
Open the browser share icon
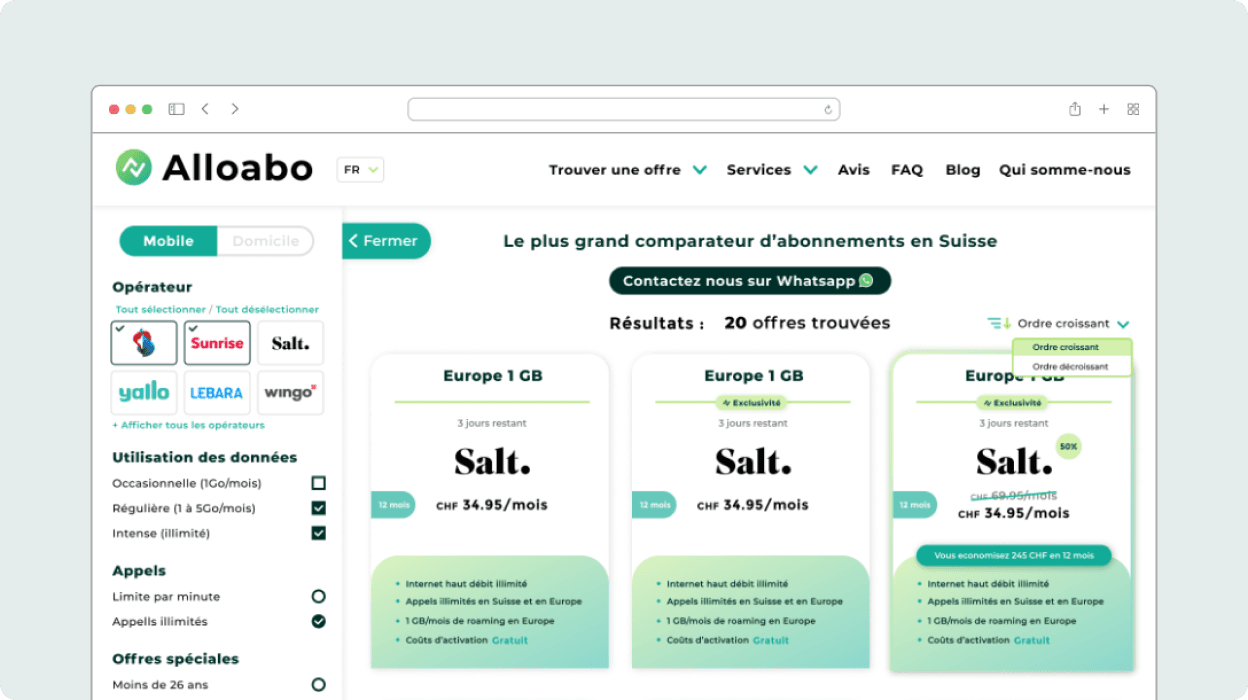point(1075,109)
